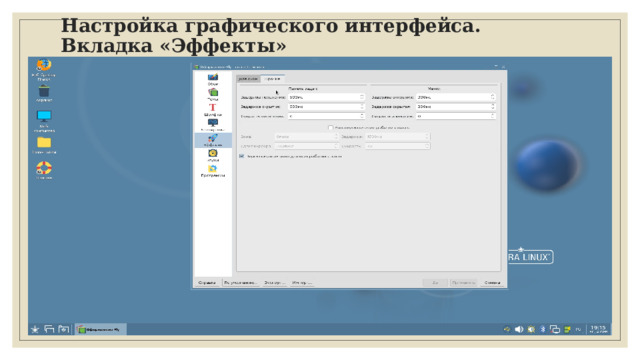Select the lifebuoy Help desktop icon
The height and width of the screenshot is (360, 640).
click(44, 170)
